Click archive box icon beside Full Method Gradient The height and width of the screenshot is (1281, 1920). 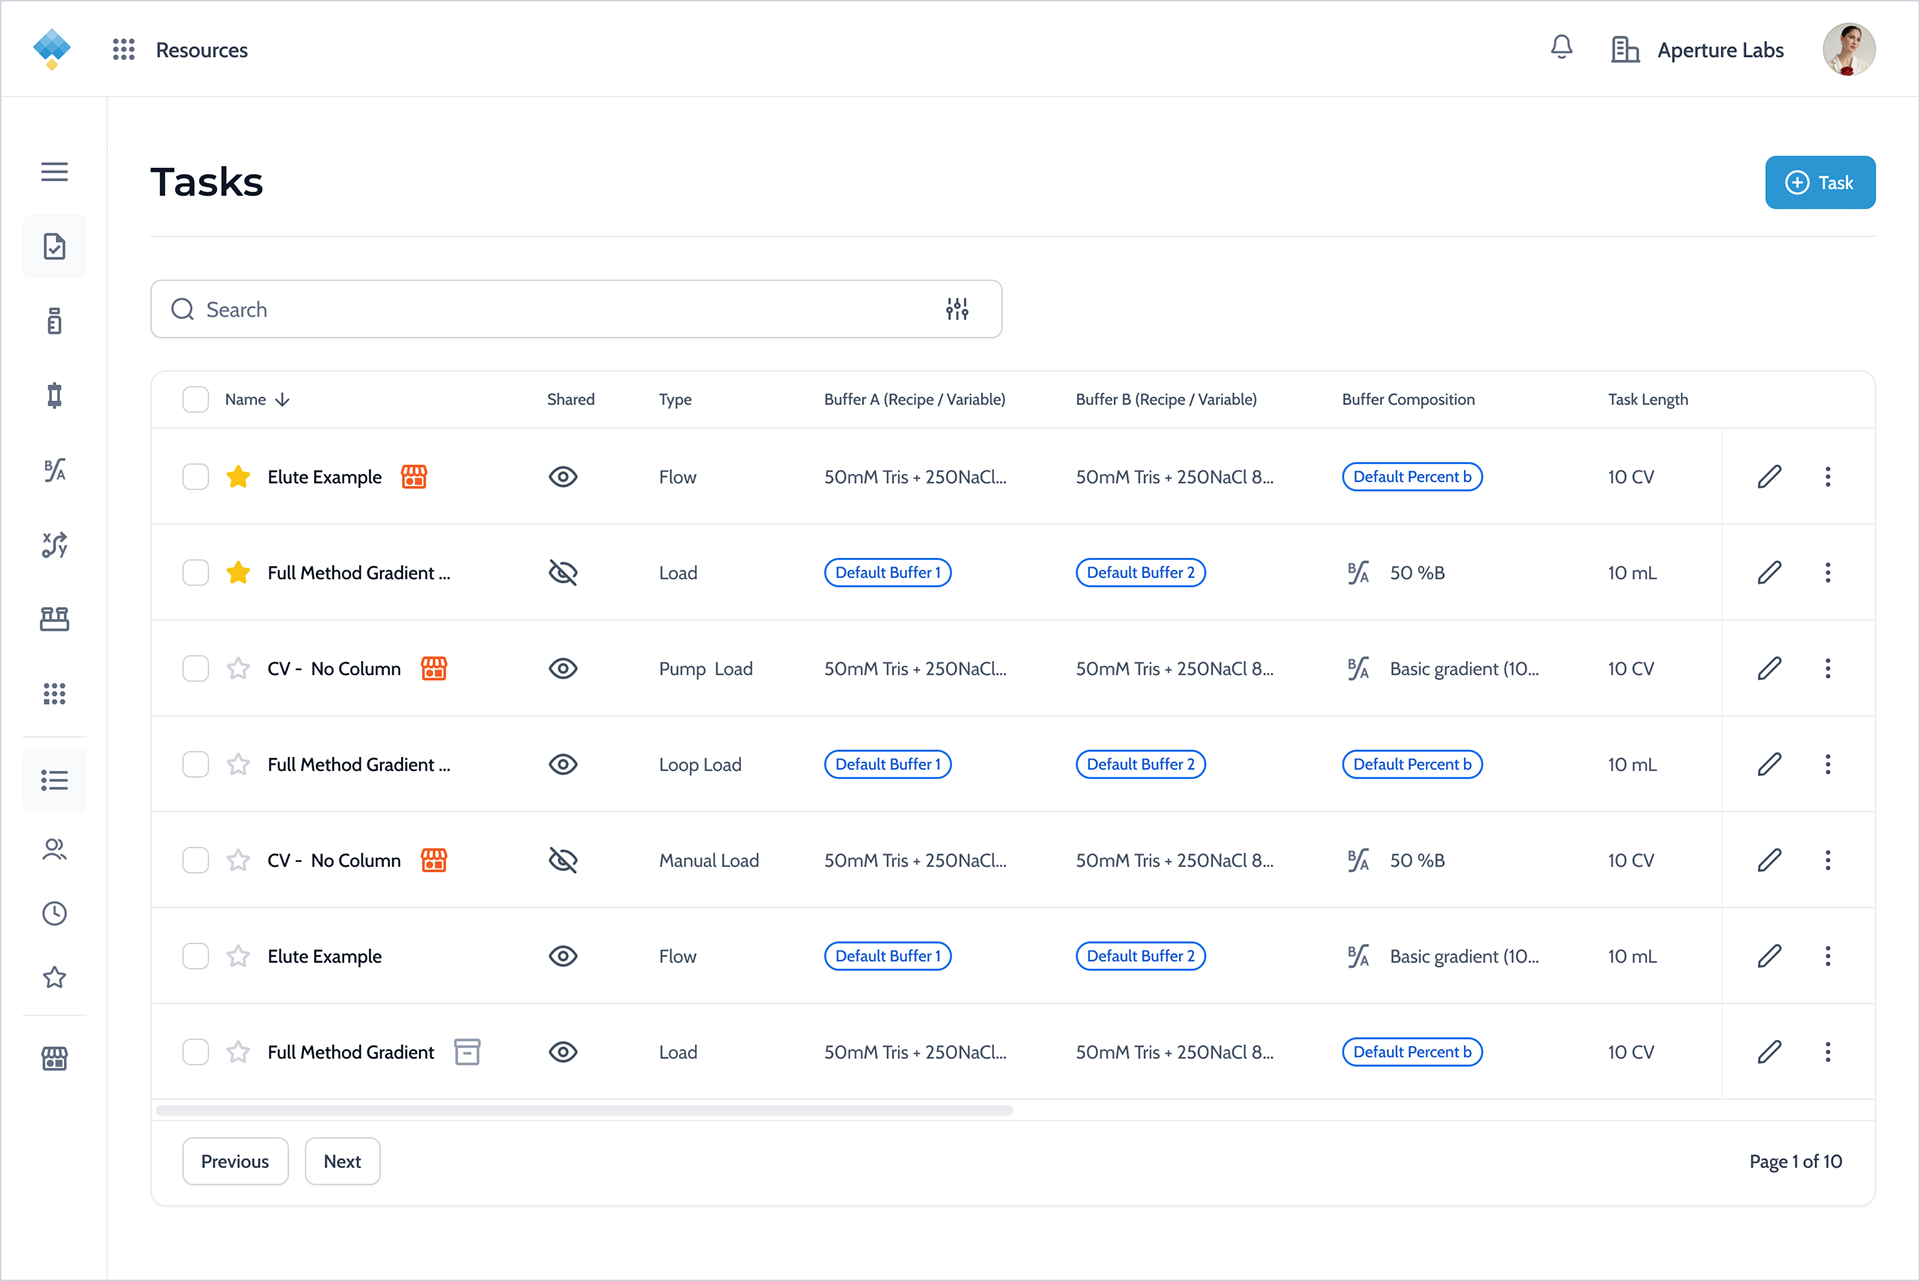point(467,1052)
